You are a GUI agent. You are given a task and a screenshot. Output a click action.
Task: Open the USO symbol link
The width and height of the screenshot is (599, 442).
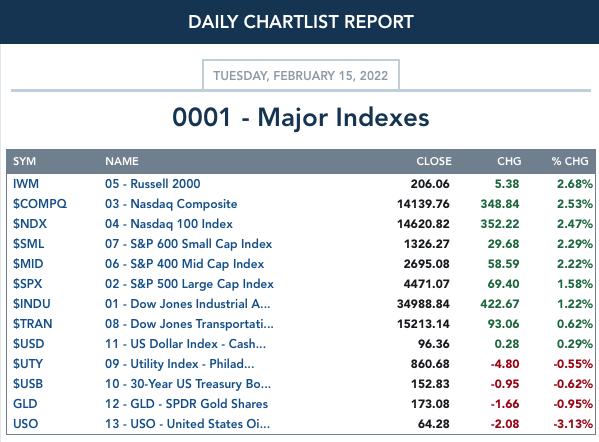pos(26,424)
